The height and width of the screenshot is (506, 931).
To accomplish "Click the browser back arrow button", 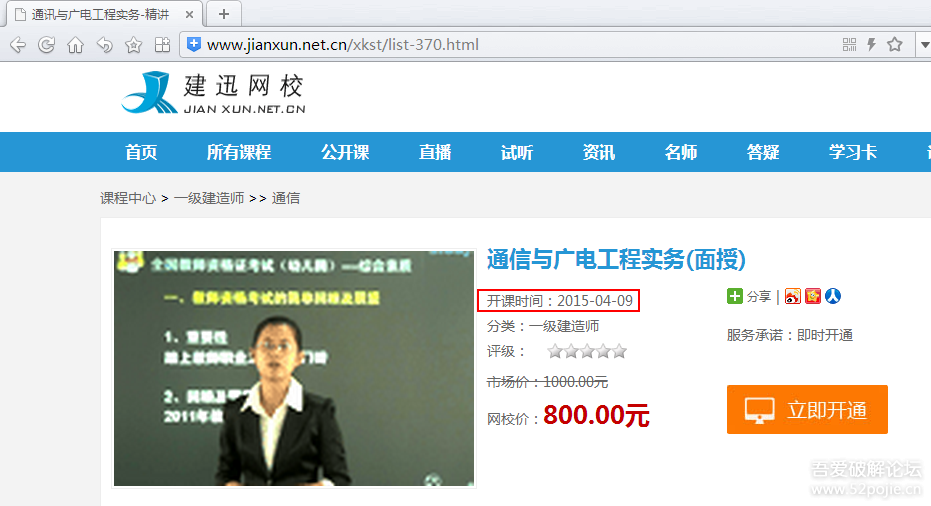I will [x=17, y=45].
